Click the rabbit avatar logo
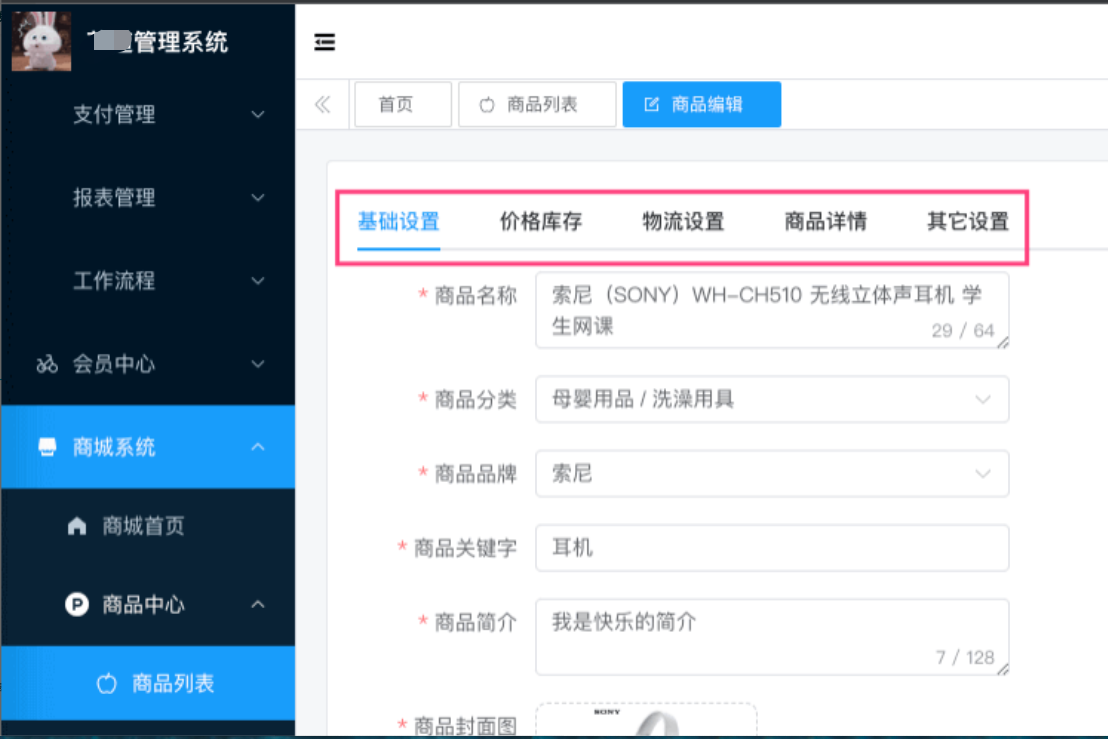Viewport: 1108px width, 739px height. pyautogui.click(x=41, y=42)
